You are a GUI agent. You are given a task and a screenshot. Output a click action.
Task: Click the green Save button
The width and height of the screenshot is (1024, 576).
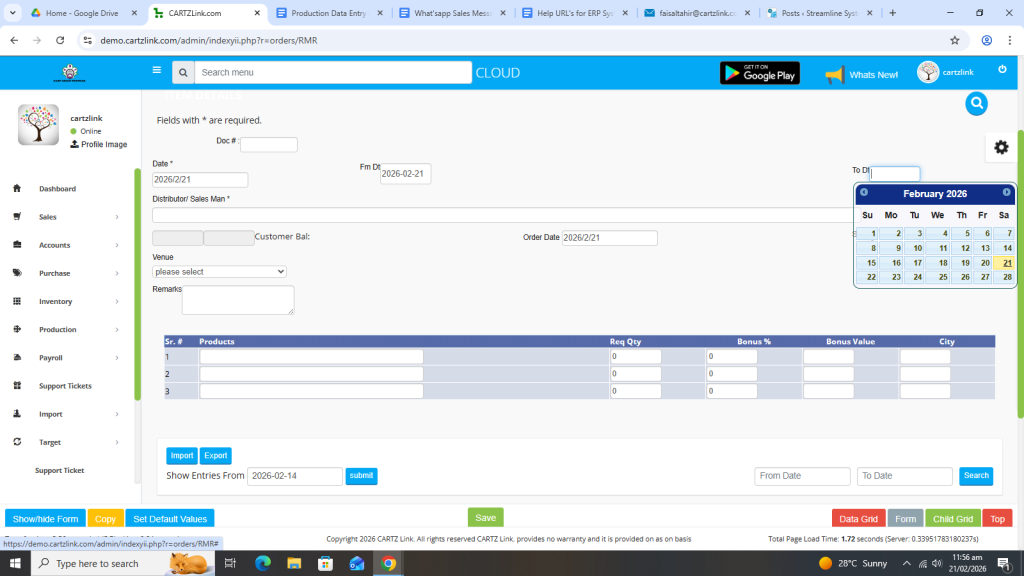tap(485, 518)
